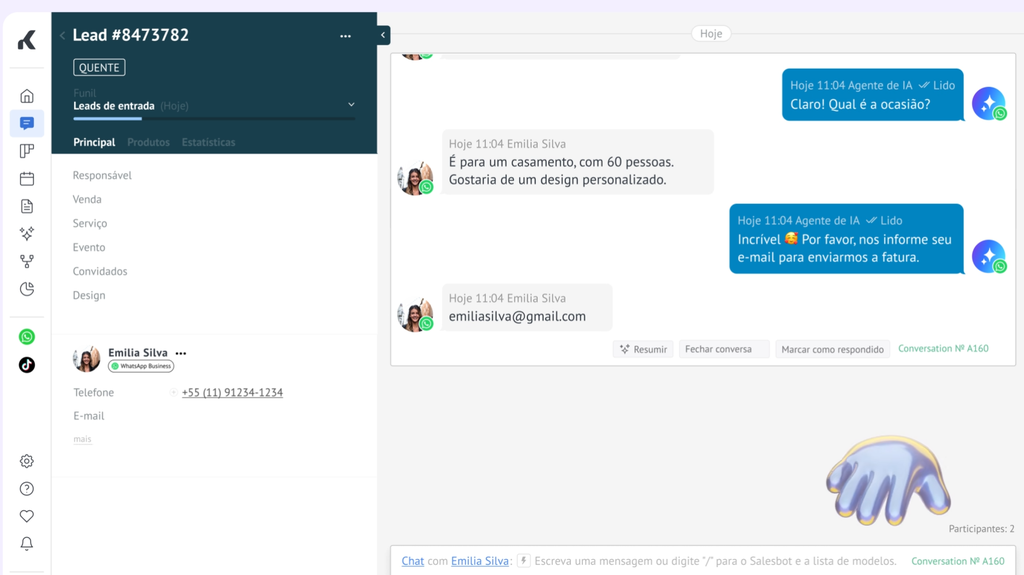Open the leads pipeline board icon
1024x575 pixels.
coord(27,151)
